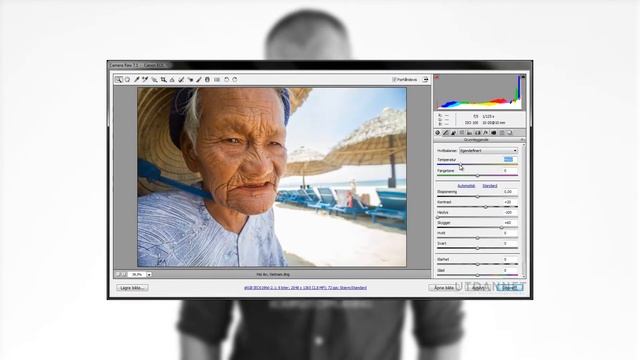Open the zoom level dropdown arrow
Screen dimensions: 640x360
(x=149, y=275)
